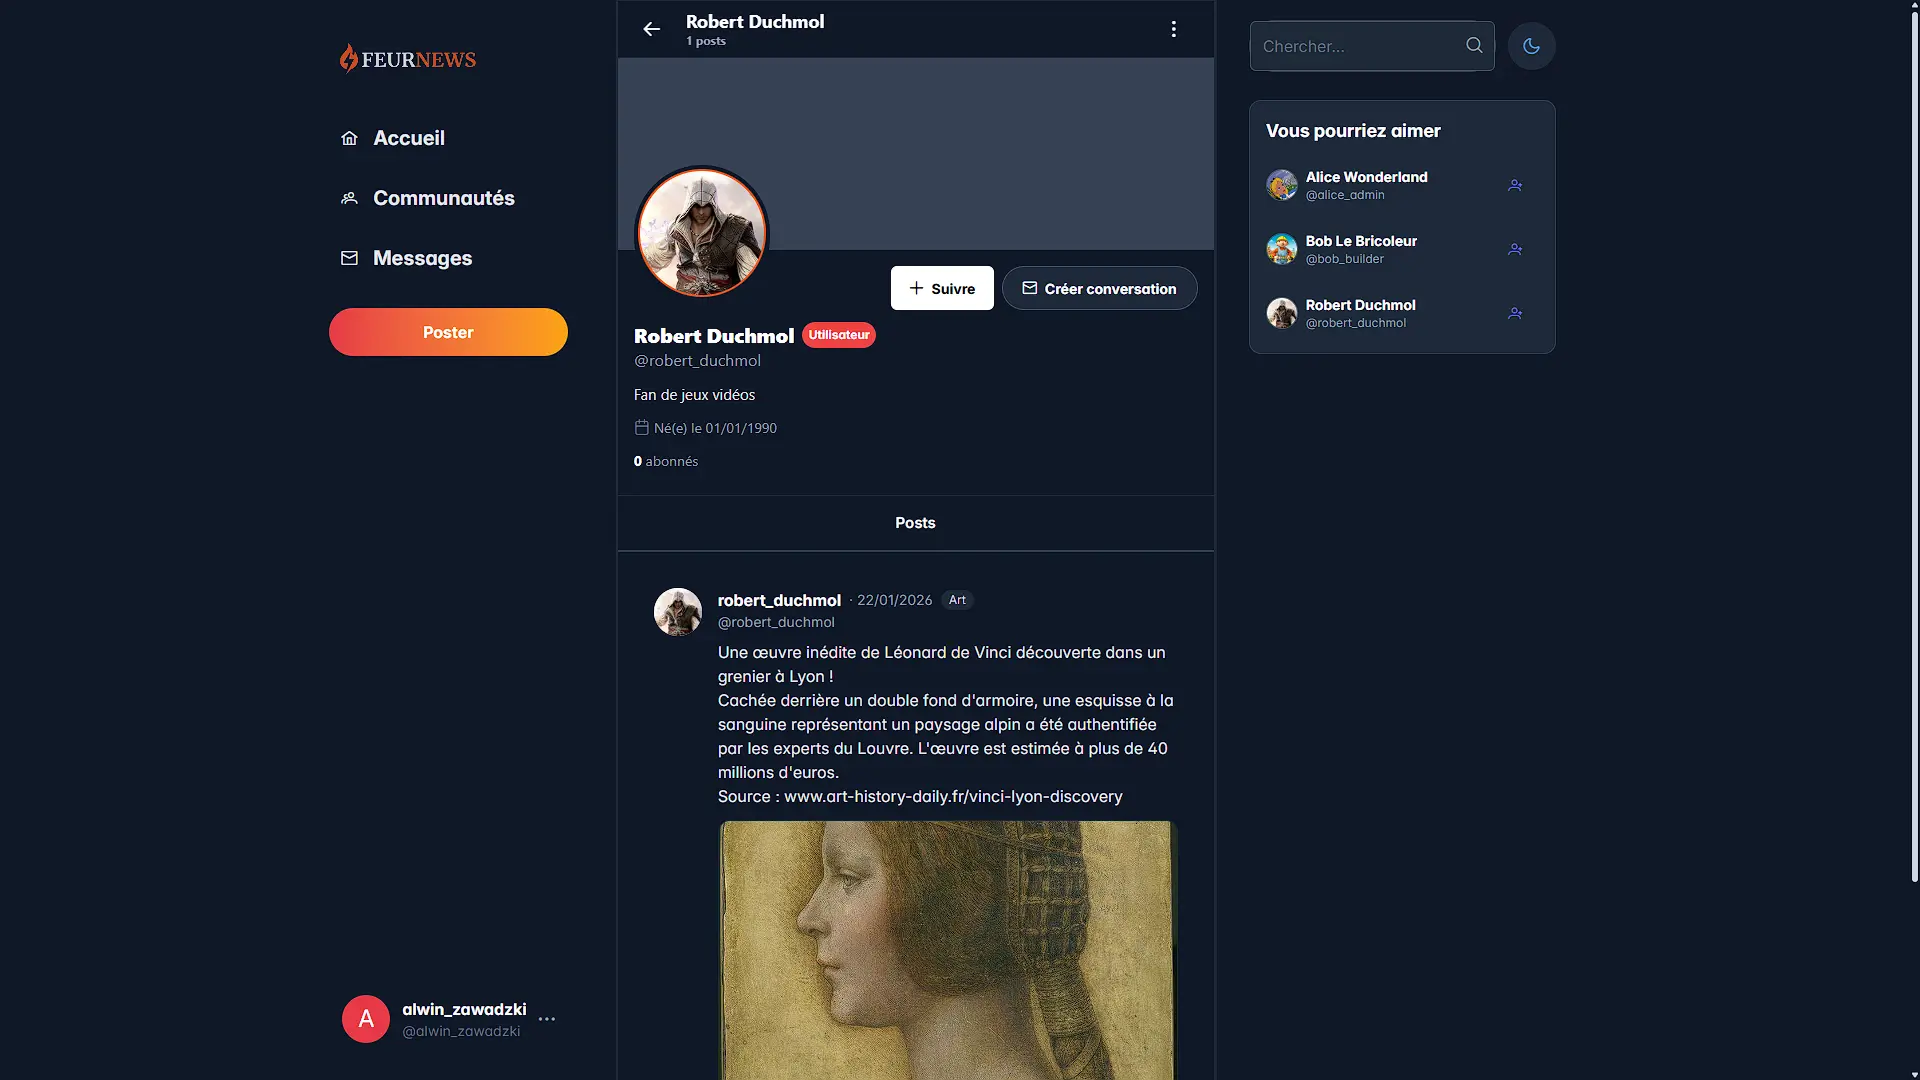
Task: Follow Bob Le Bricoleur with the add-person toggle
Action: (x=1514, y=249)
